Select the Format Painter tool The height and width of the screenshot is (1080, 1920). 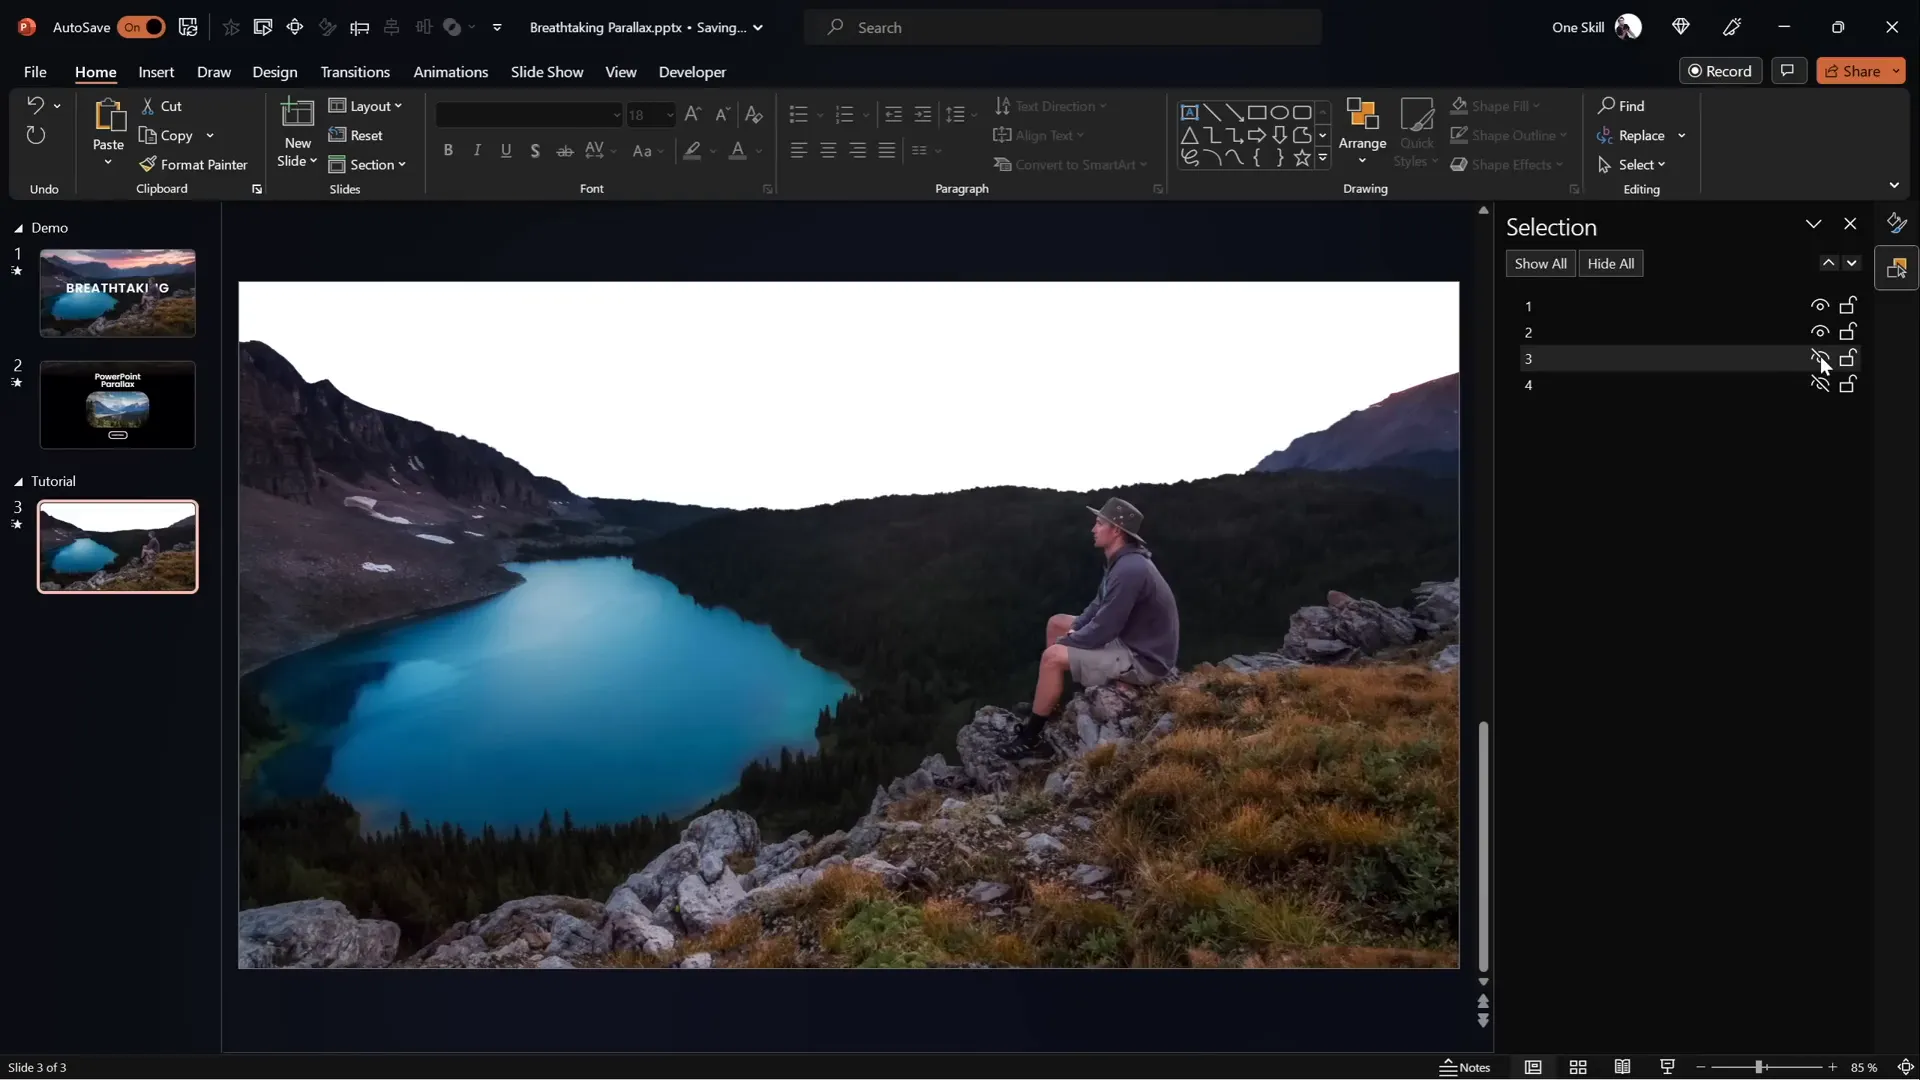194,164
